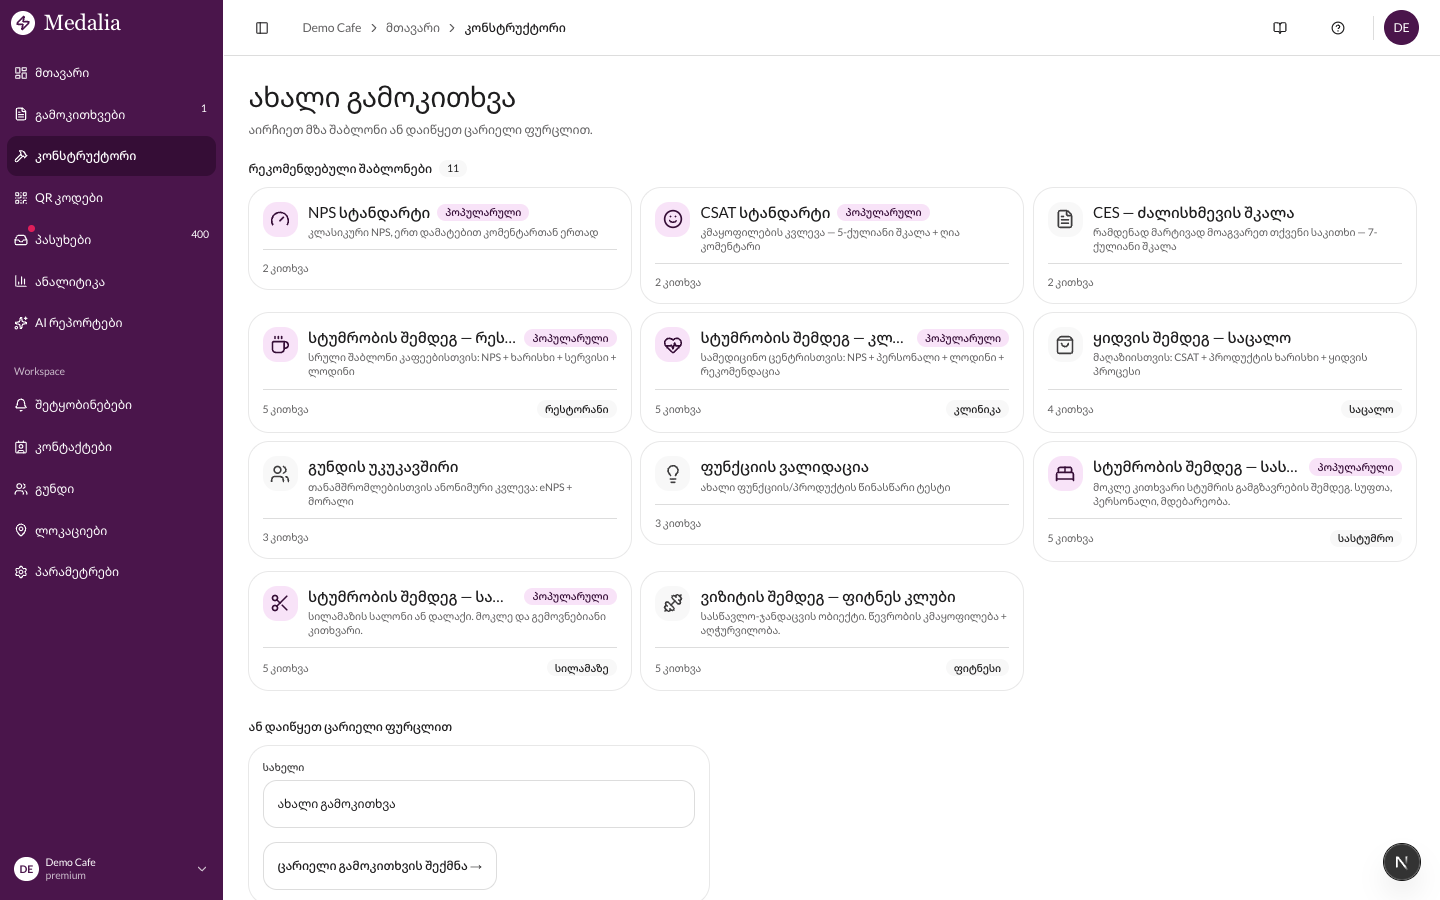This screenshot has width=1440, height=900.
Task: Click the სახელი survey name input field
Action: [x=478, y=804]
